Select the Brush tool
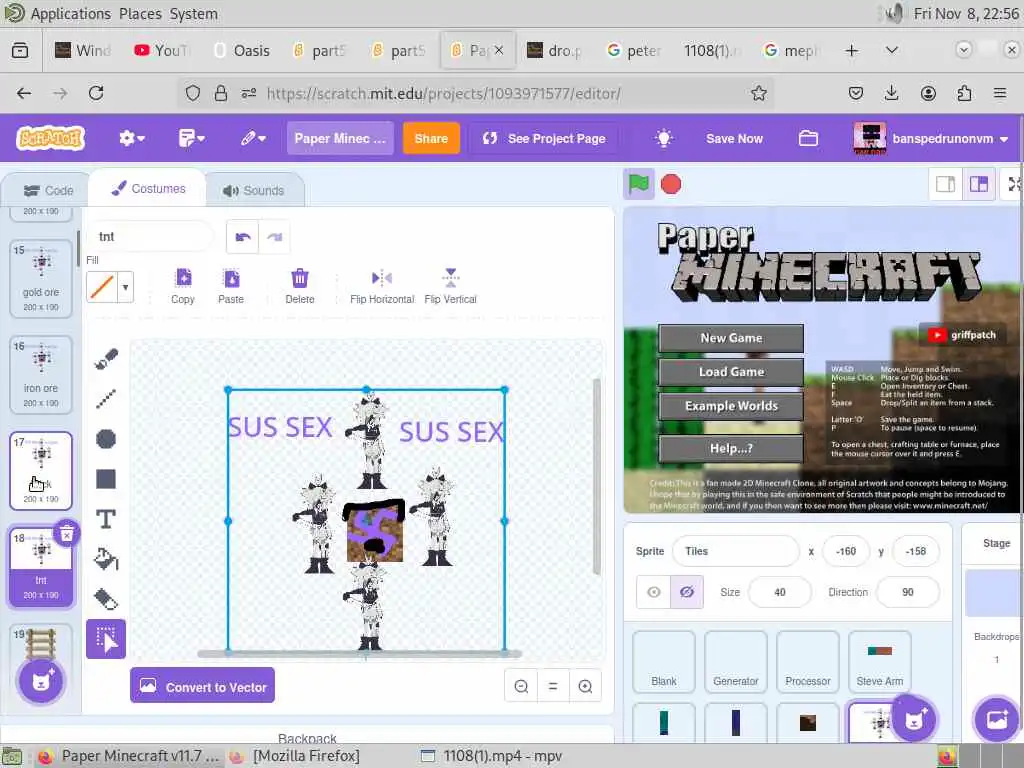This screenshot has width=1024, height=768. coord(106,359)
